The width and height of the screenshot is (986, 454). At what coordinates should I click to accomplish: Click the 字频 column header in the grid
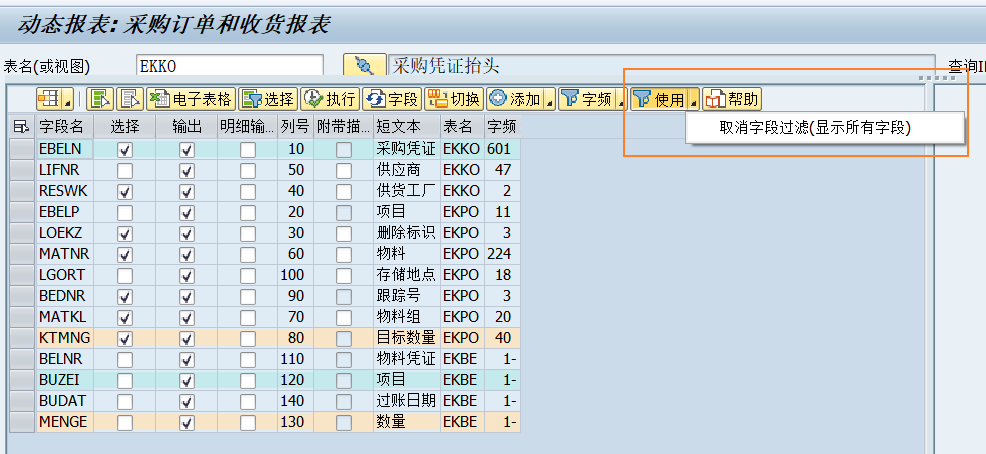coord(502,127)
